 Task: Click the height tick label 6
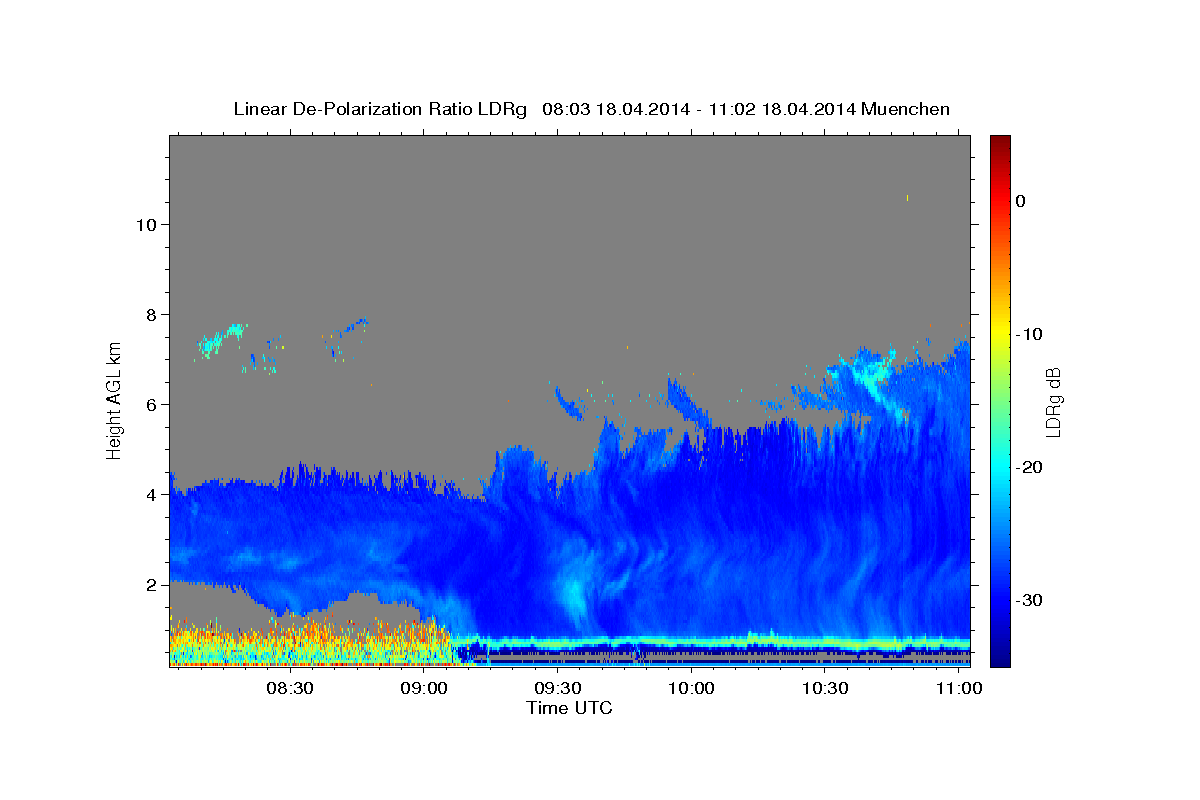pyautogui.click(x=152, y=405)
